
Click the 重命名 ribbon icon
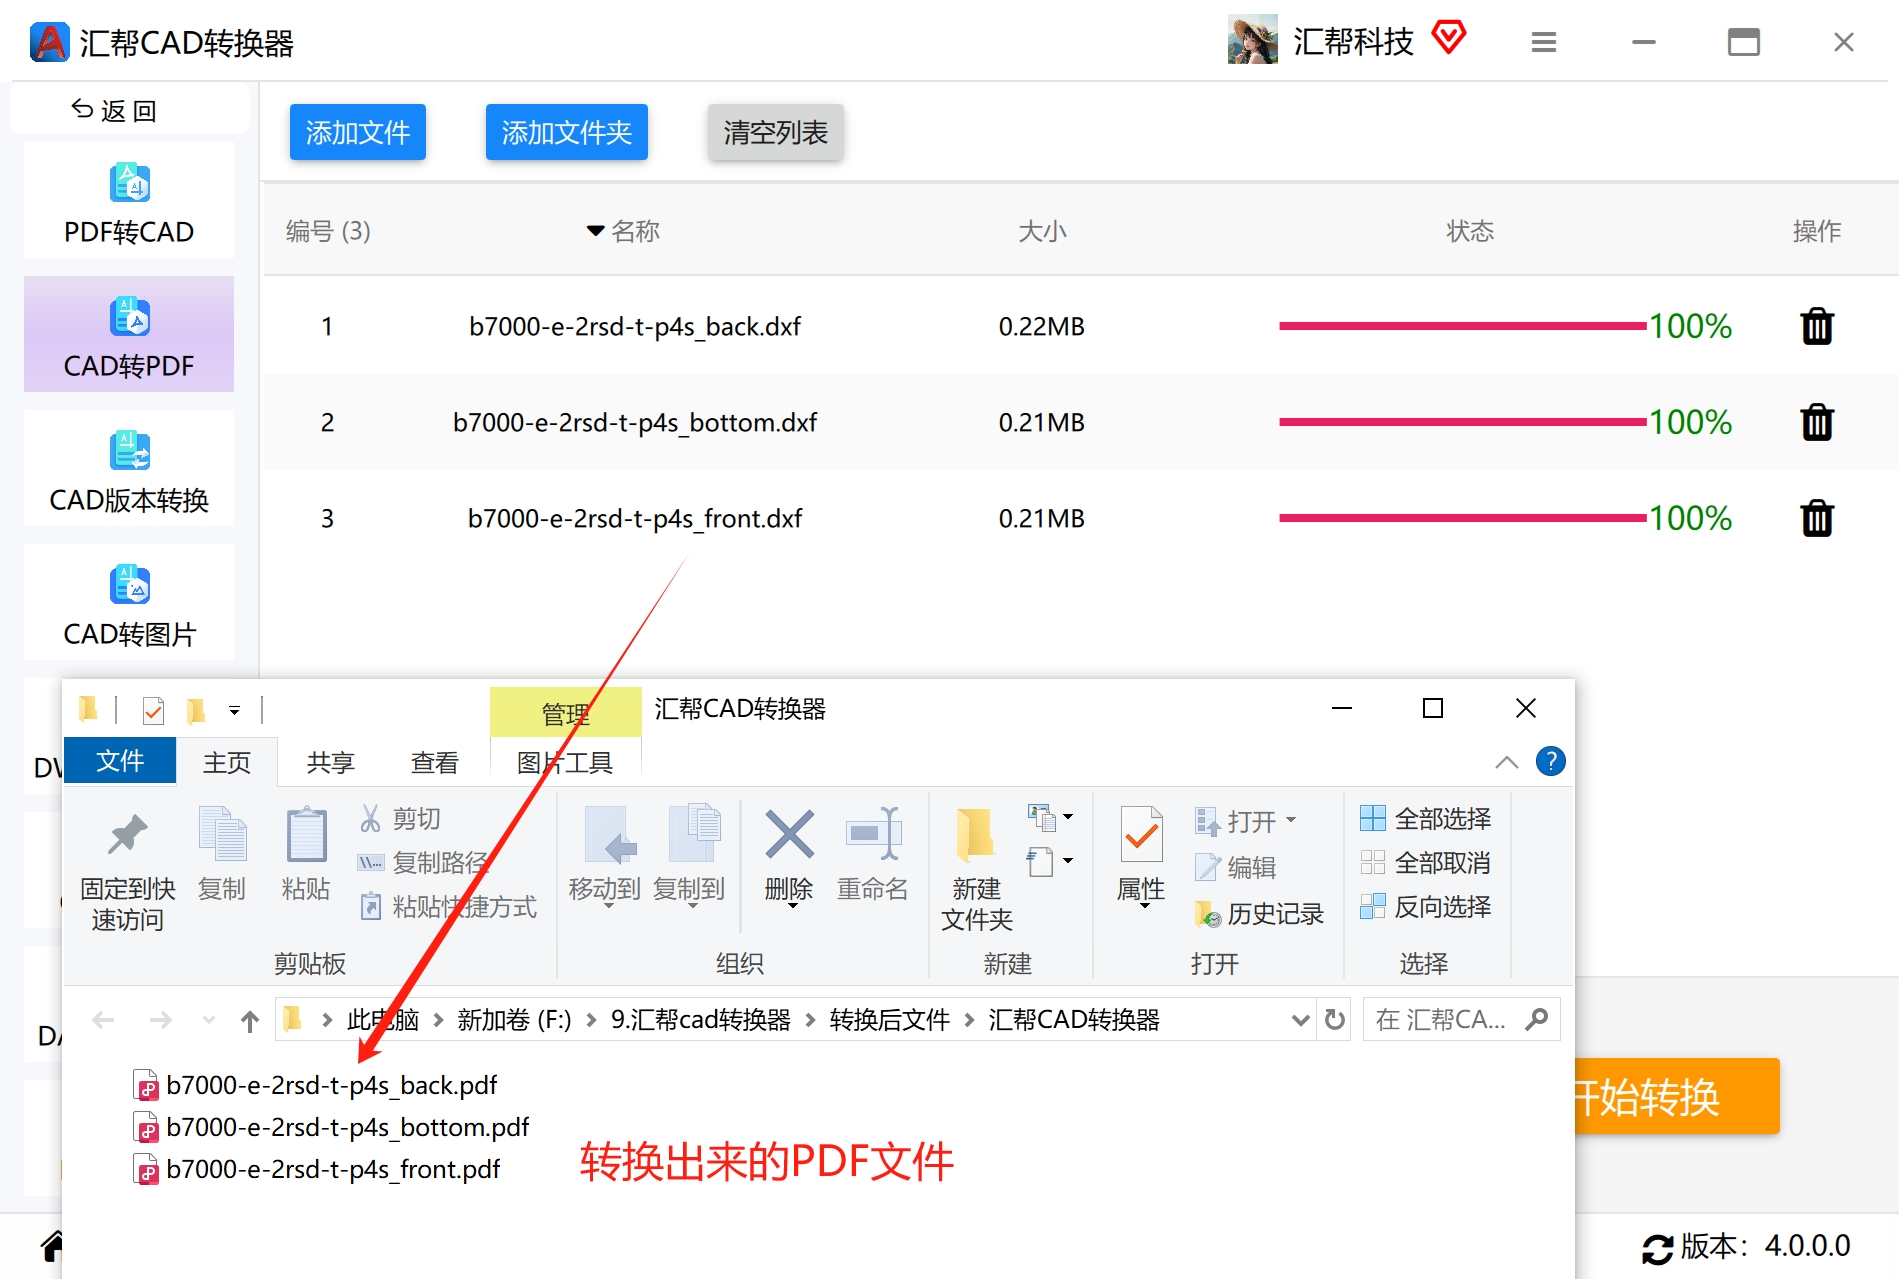click(873, 834)
